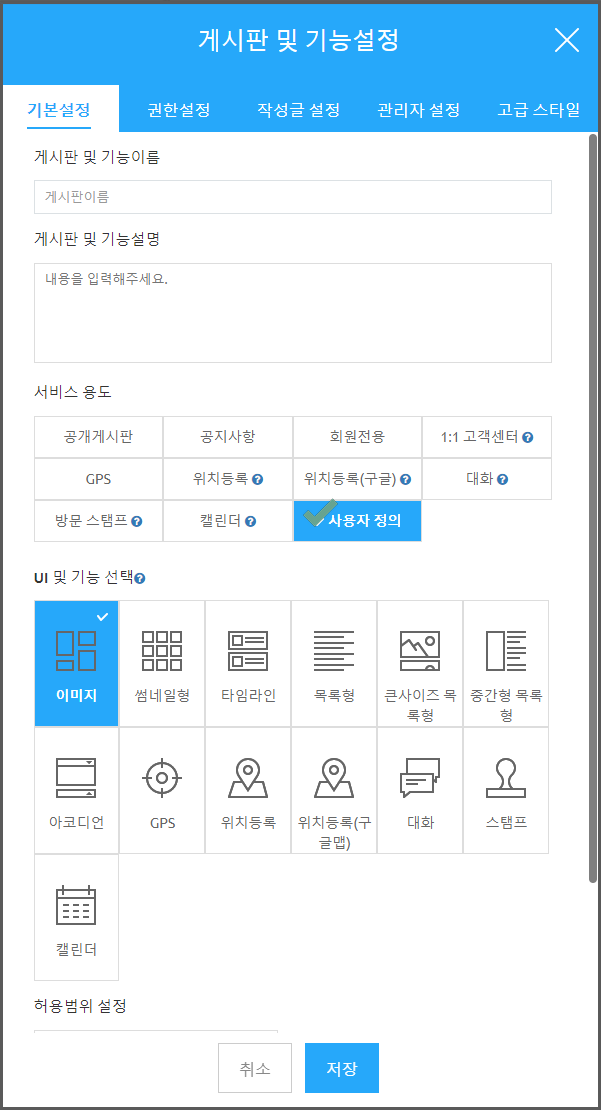601x1110 pixels.
Task: Select the 목록형 list layout icon
Action: click(334, 651)
